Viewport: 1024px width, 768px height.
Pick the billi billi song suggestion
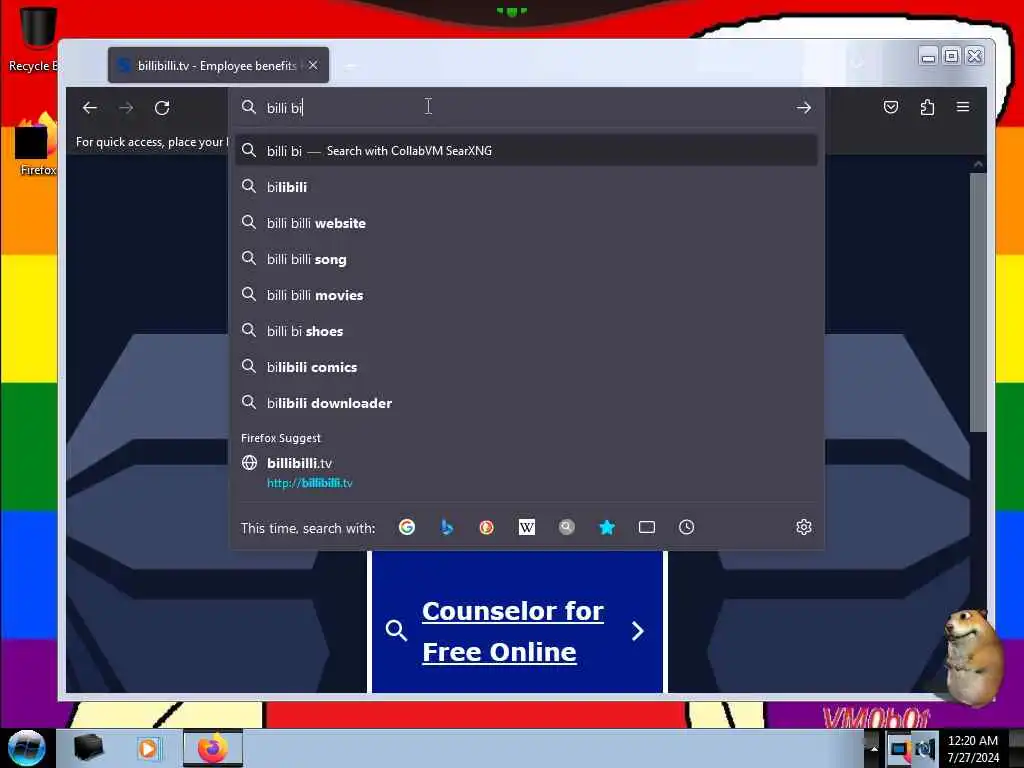click(526, 259)
